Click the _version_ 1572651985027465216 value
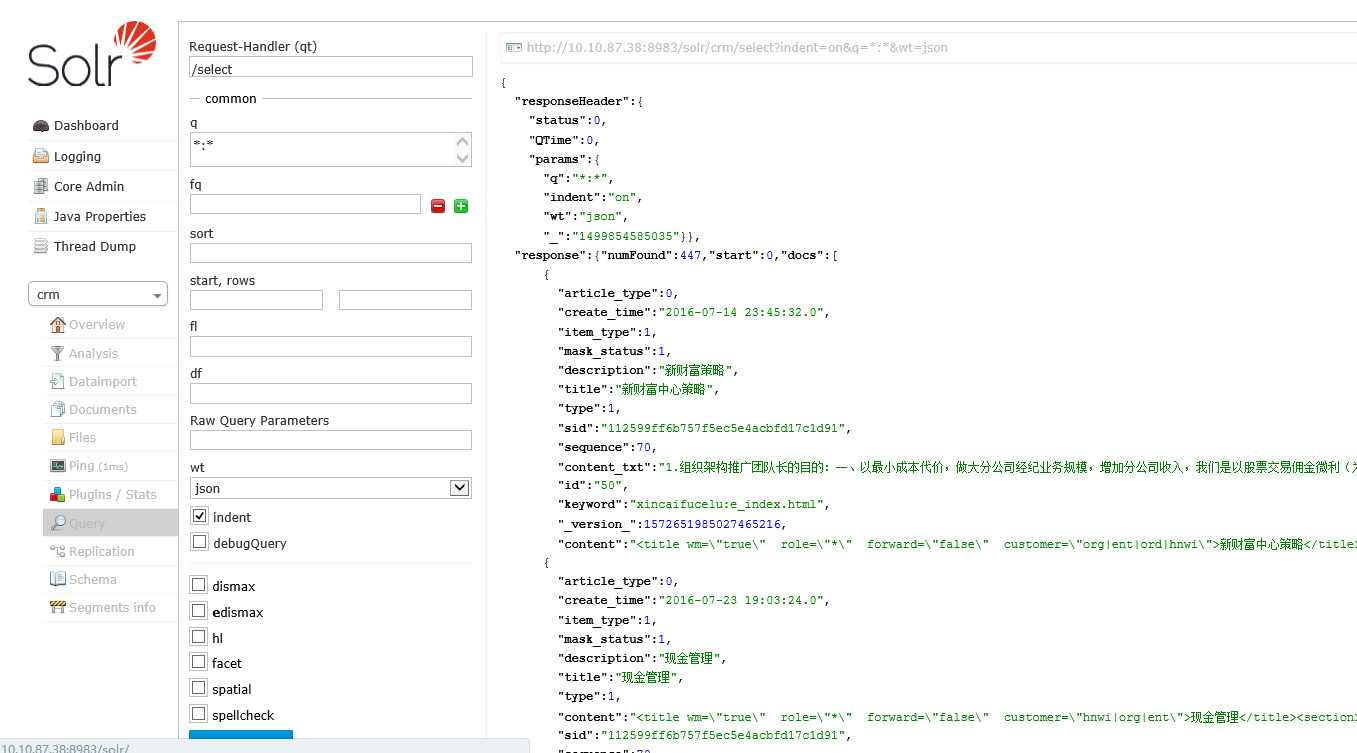The image size is (1357, 753). pyautogui.click(x=714, y=524)
